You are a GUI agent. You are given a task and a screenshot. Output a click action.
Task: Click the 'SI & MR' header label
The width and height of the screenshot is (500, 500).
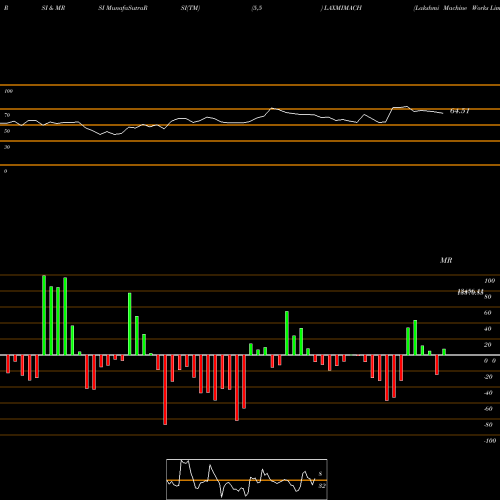click(53, 8)
